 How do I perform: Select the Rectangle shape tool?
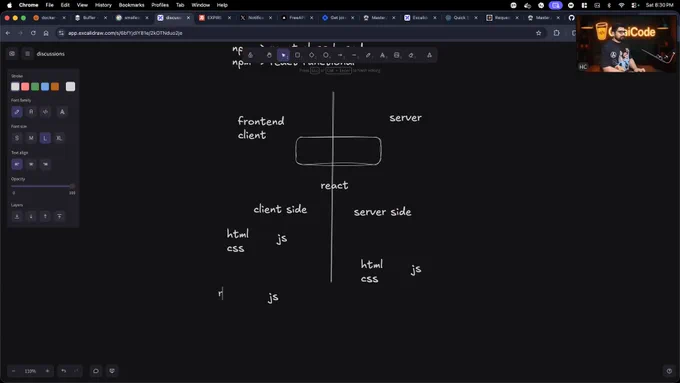(298, 55)
